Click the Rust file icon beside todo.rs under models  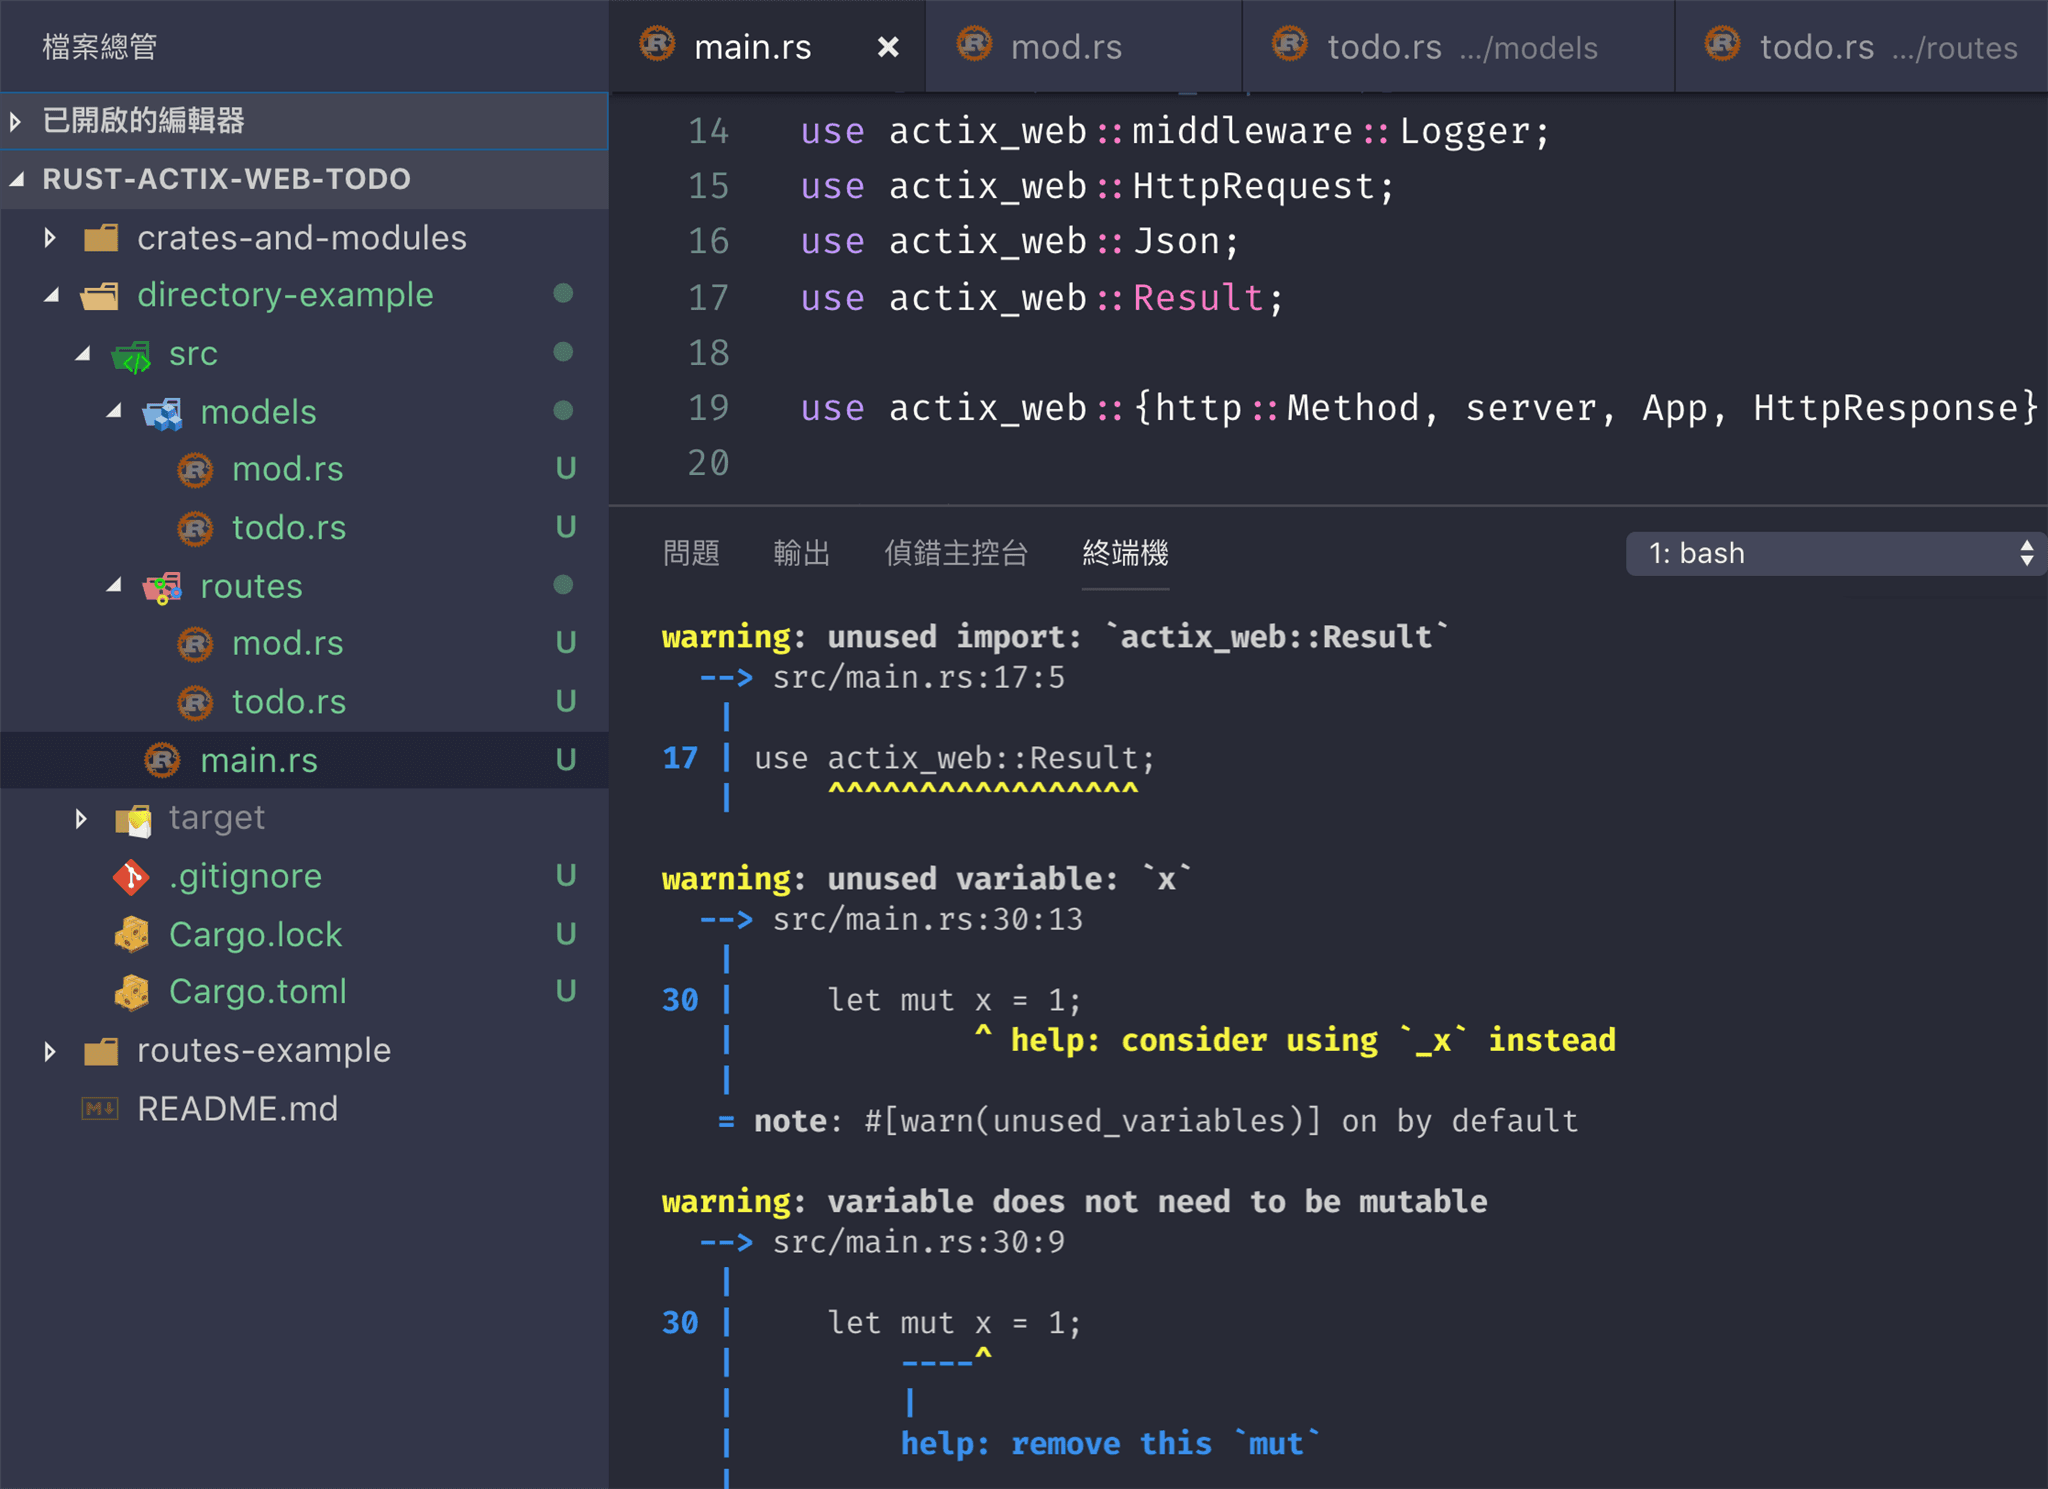click(x=196, y=528)
